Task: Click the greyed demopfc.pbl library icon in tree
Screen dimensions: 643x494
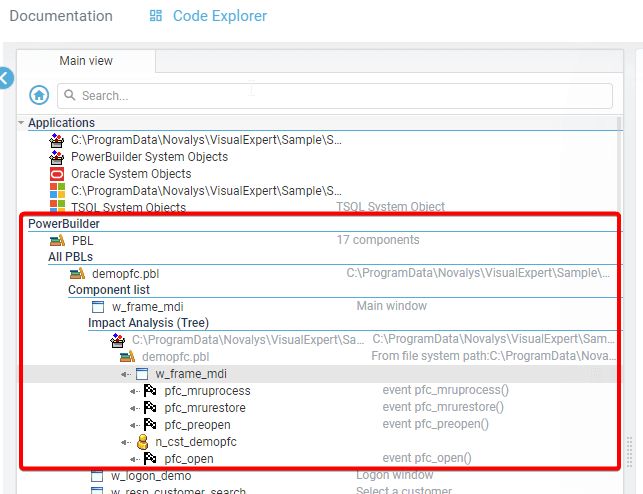Action: (x=127, y=357)
